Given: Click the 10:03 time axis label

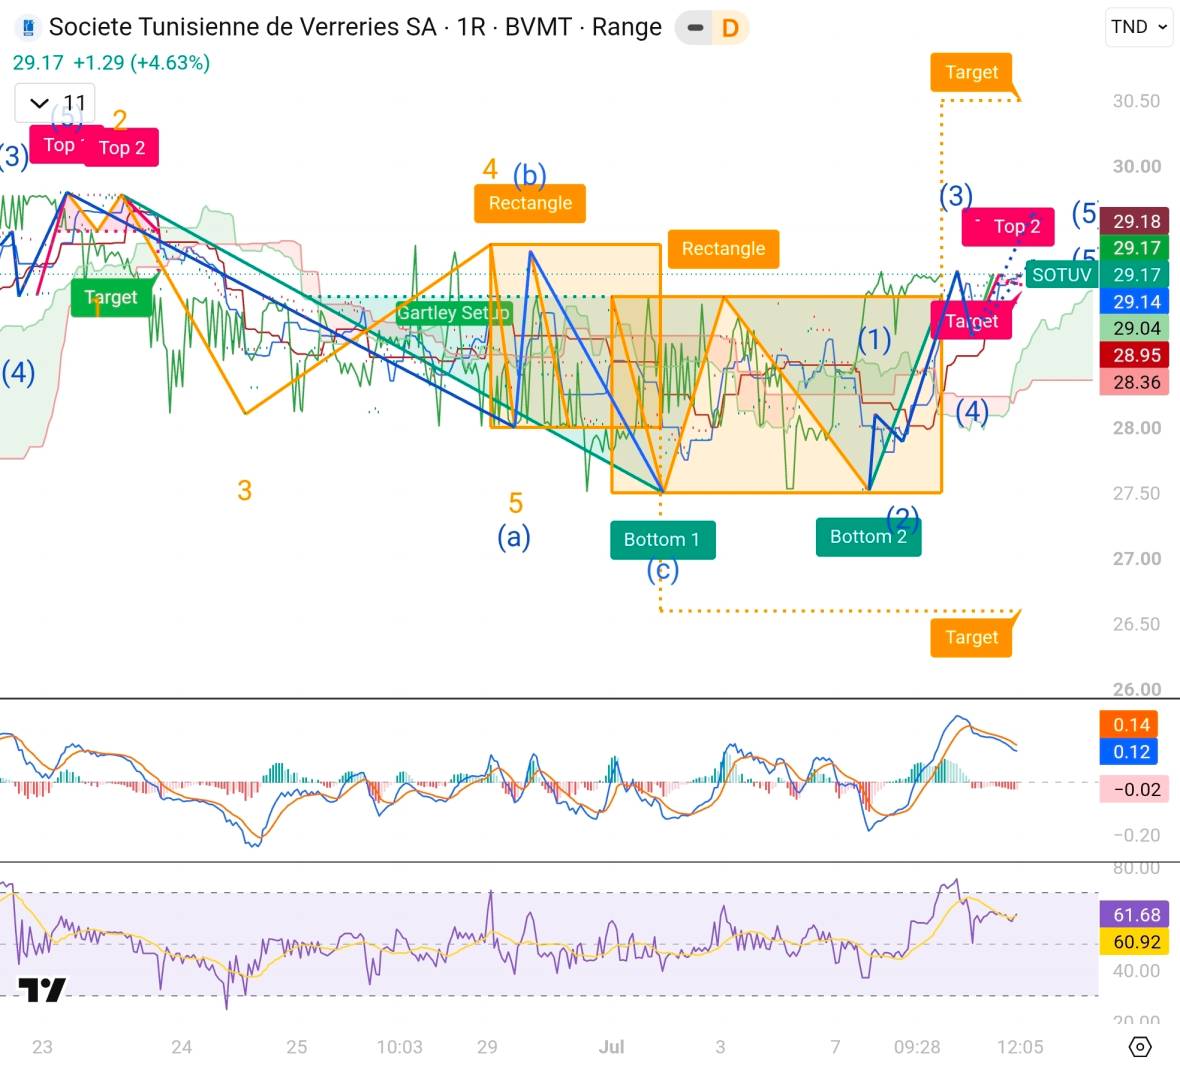Looking at the screenshot, I should pyautogui.click(x=399, y=1046).
